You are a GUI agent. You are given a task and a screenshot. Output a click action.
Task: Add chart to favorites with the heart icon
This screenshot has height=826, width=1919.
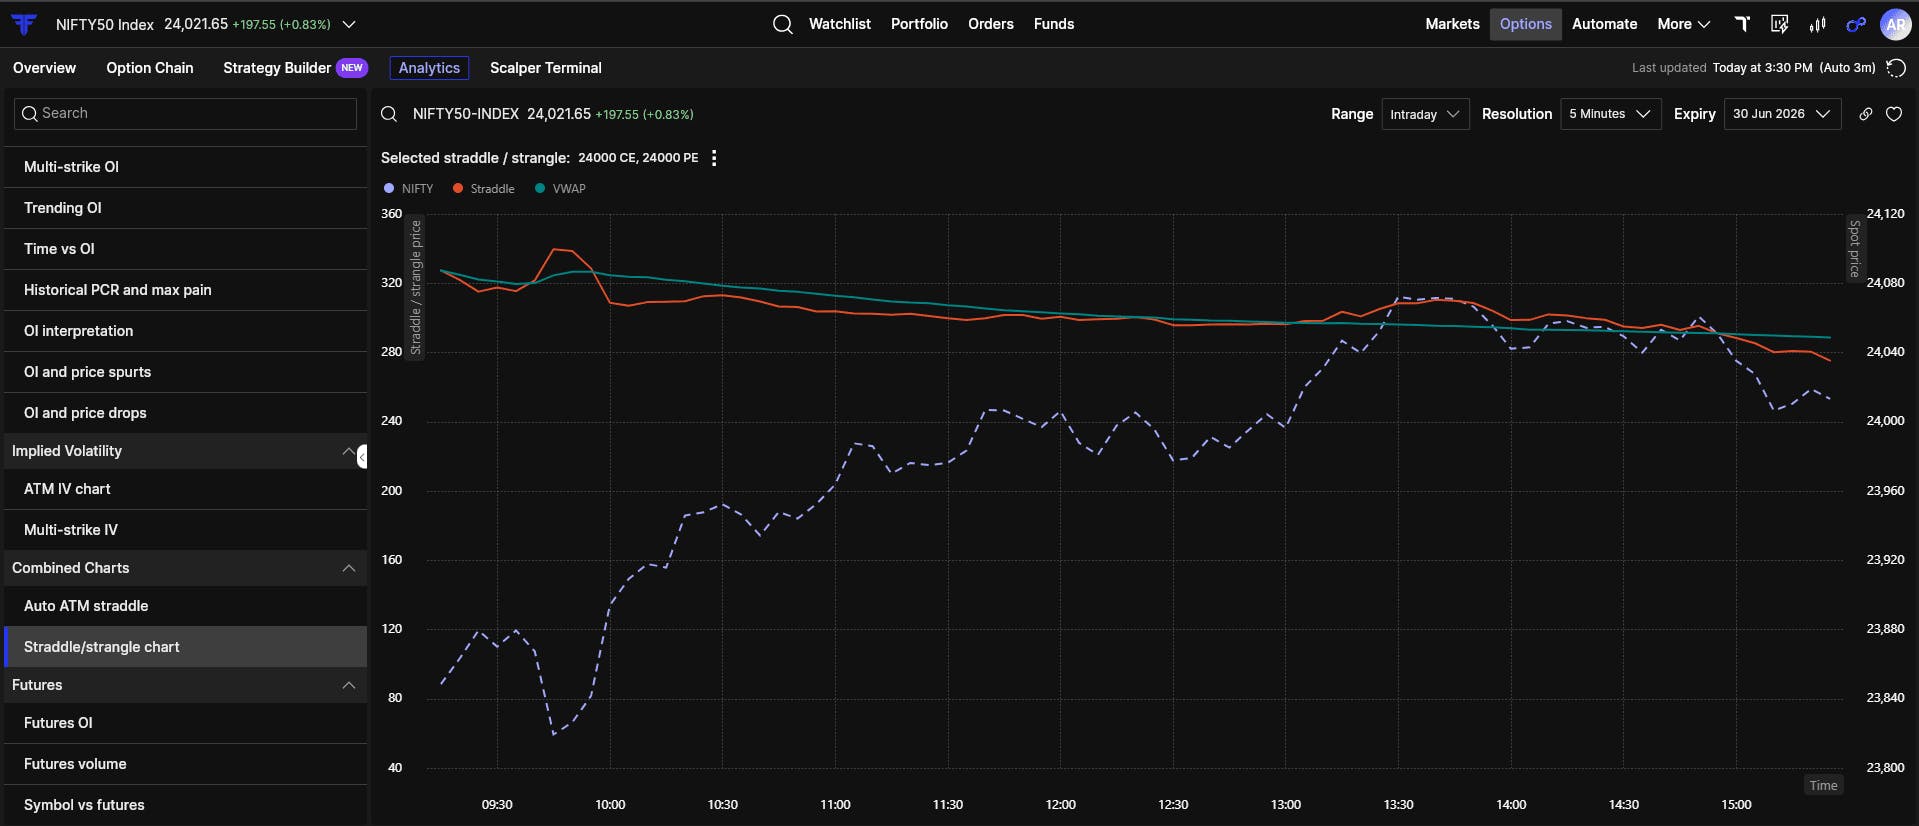(1894, 114)
